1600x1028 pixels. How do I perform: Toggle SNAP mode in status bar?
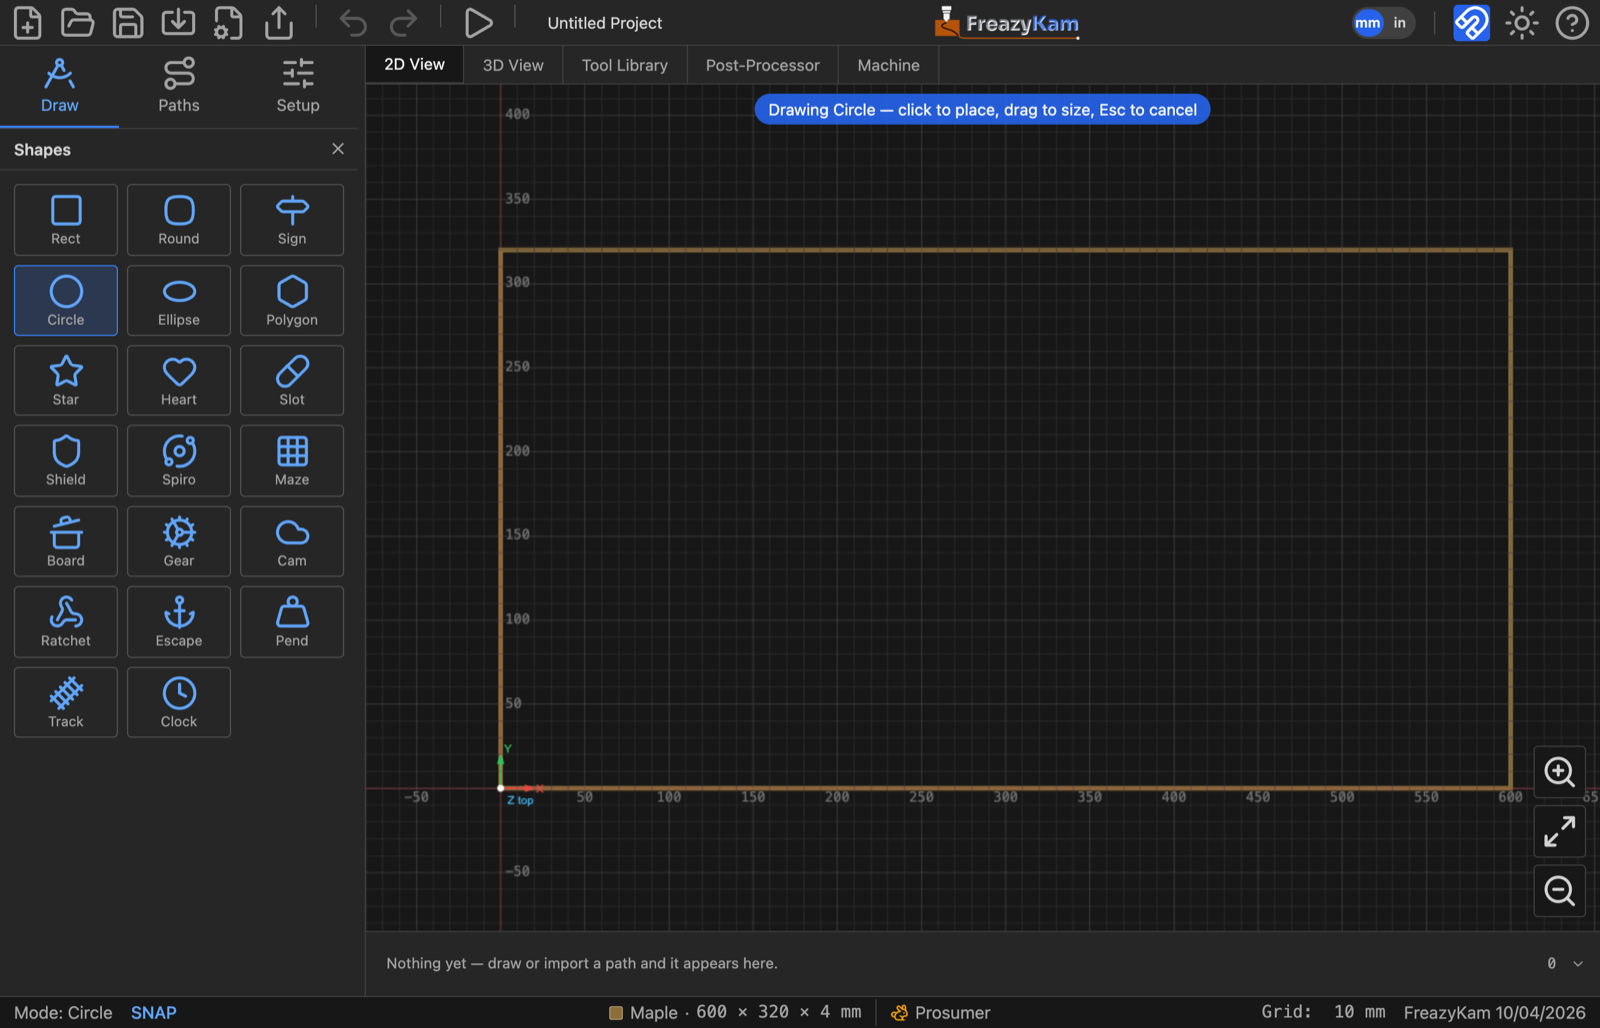click(x=154, y=1013)
